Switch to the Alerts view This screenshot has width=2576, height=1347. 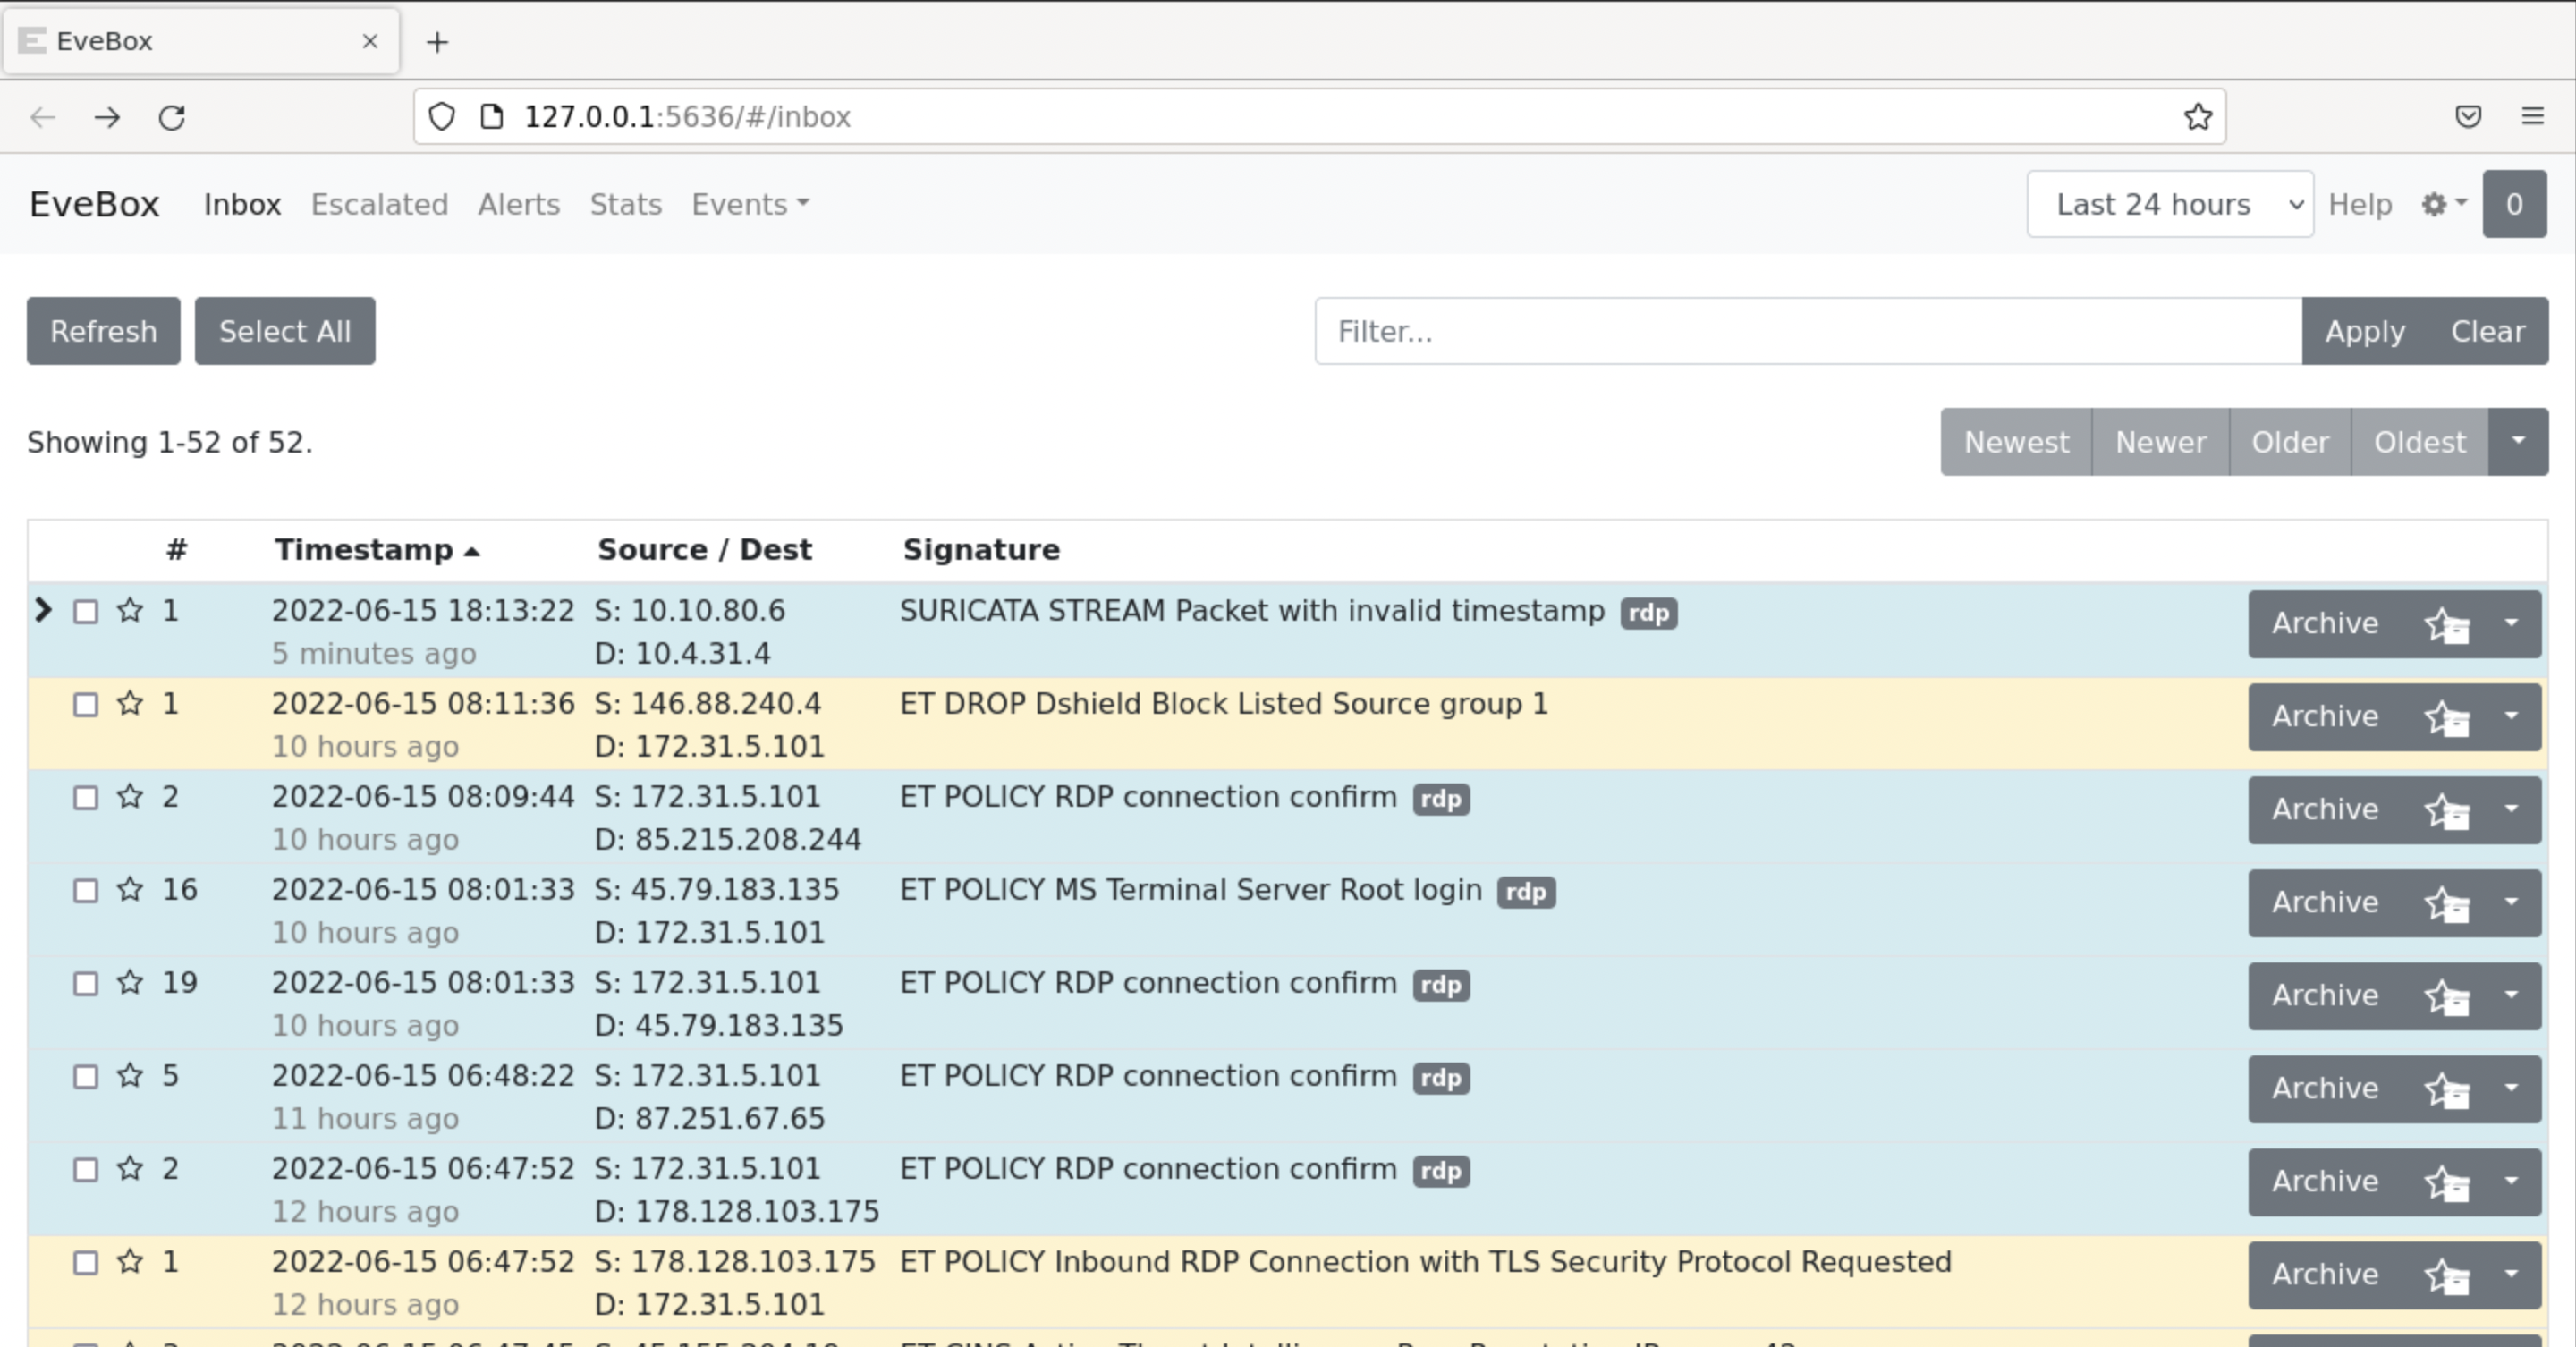click(x=518, y=204)
